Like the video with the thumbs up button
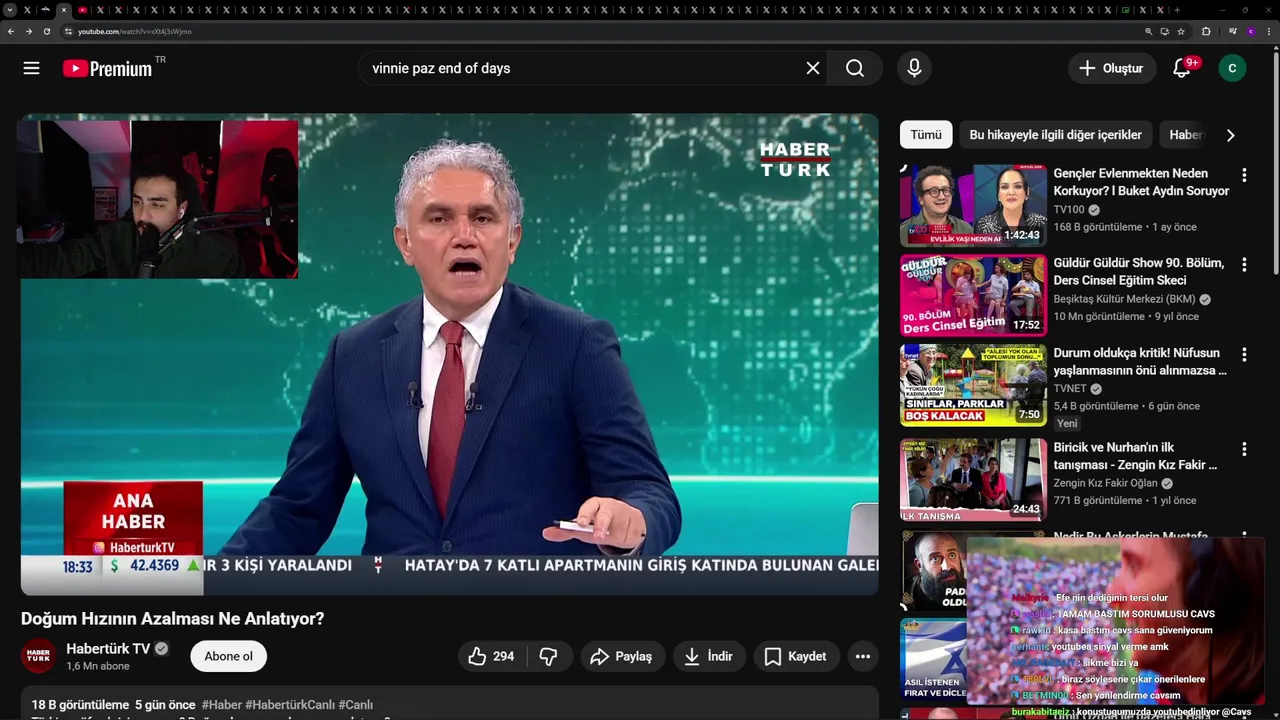Image resolution: width=1280 pixels, height=720 pixels. 491,656
